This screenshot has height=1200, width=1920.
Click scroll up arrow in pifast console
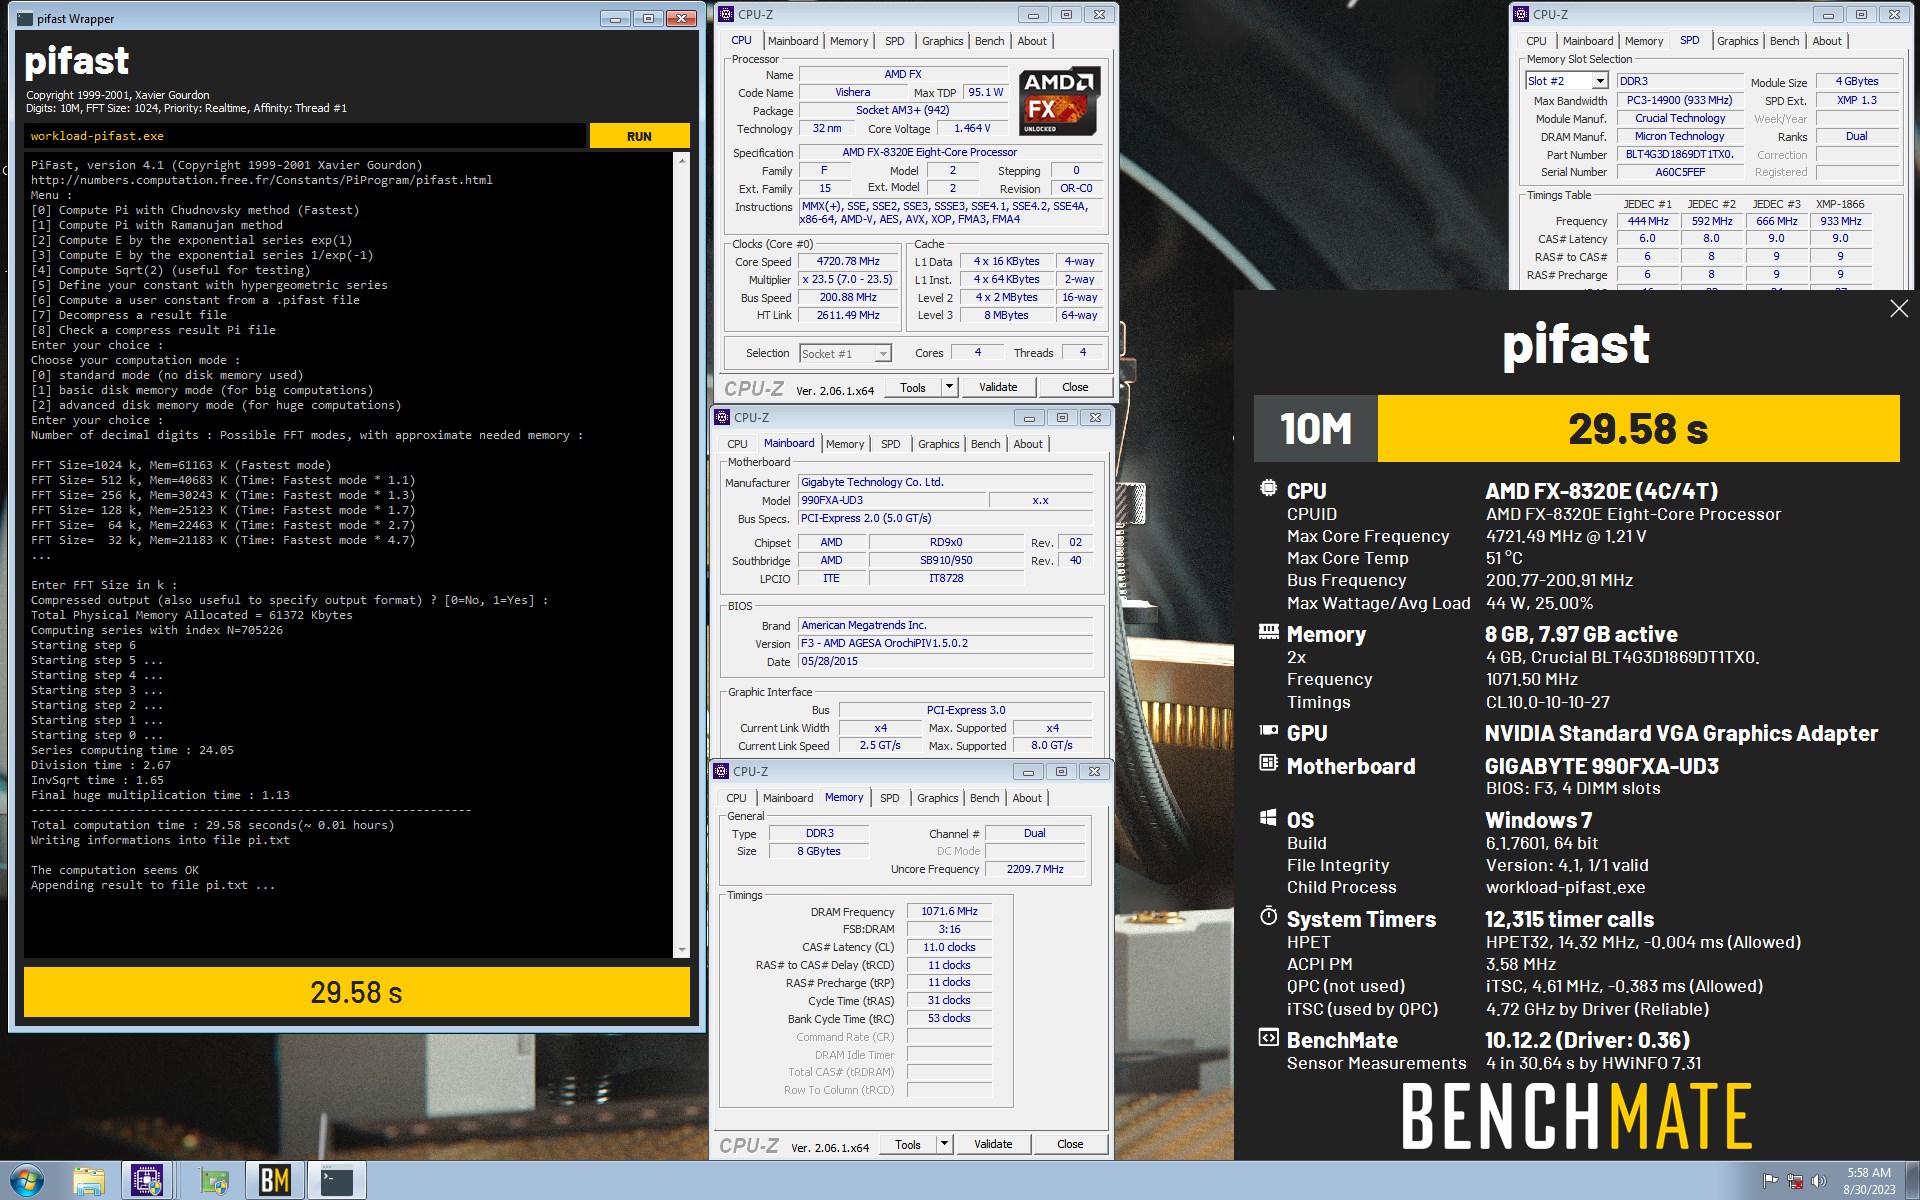(x=682, y=160)
